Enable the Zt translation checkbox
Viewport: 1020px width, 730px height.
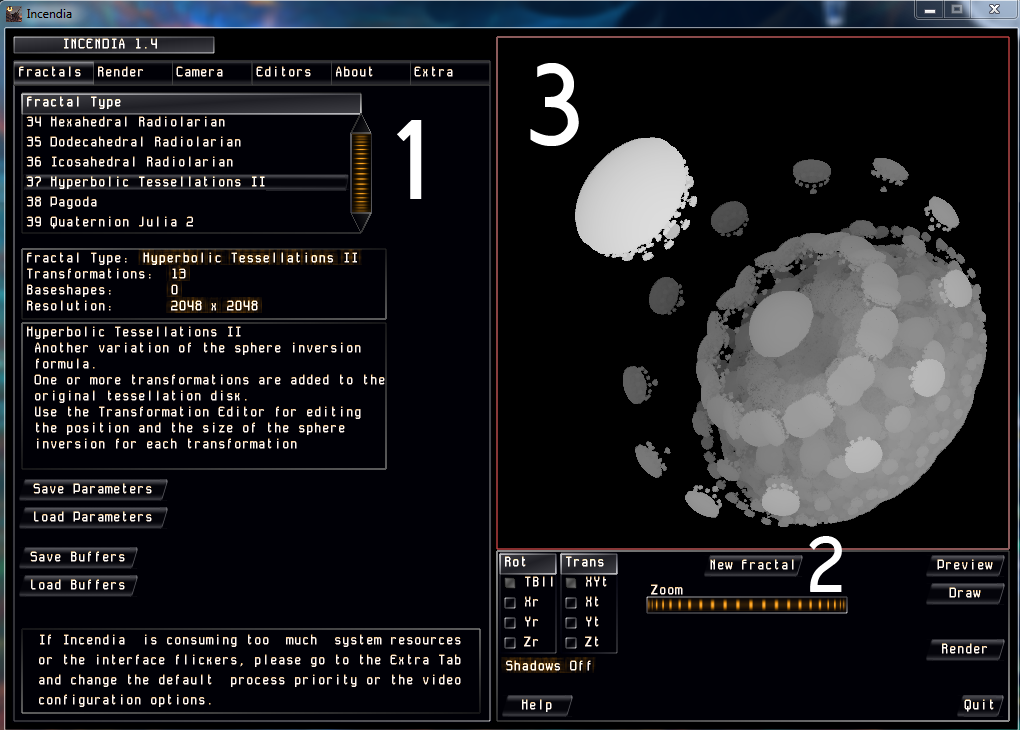tap(571, 643)
